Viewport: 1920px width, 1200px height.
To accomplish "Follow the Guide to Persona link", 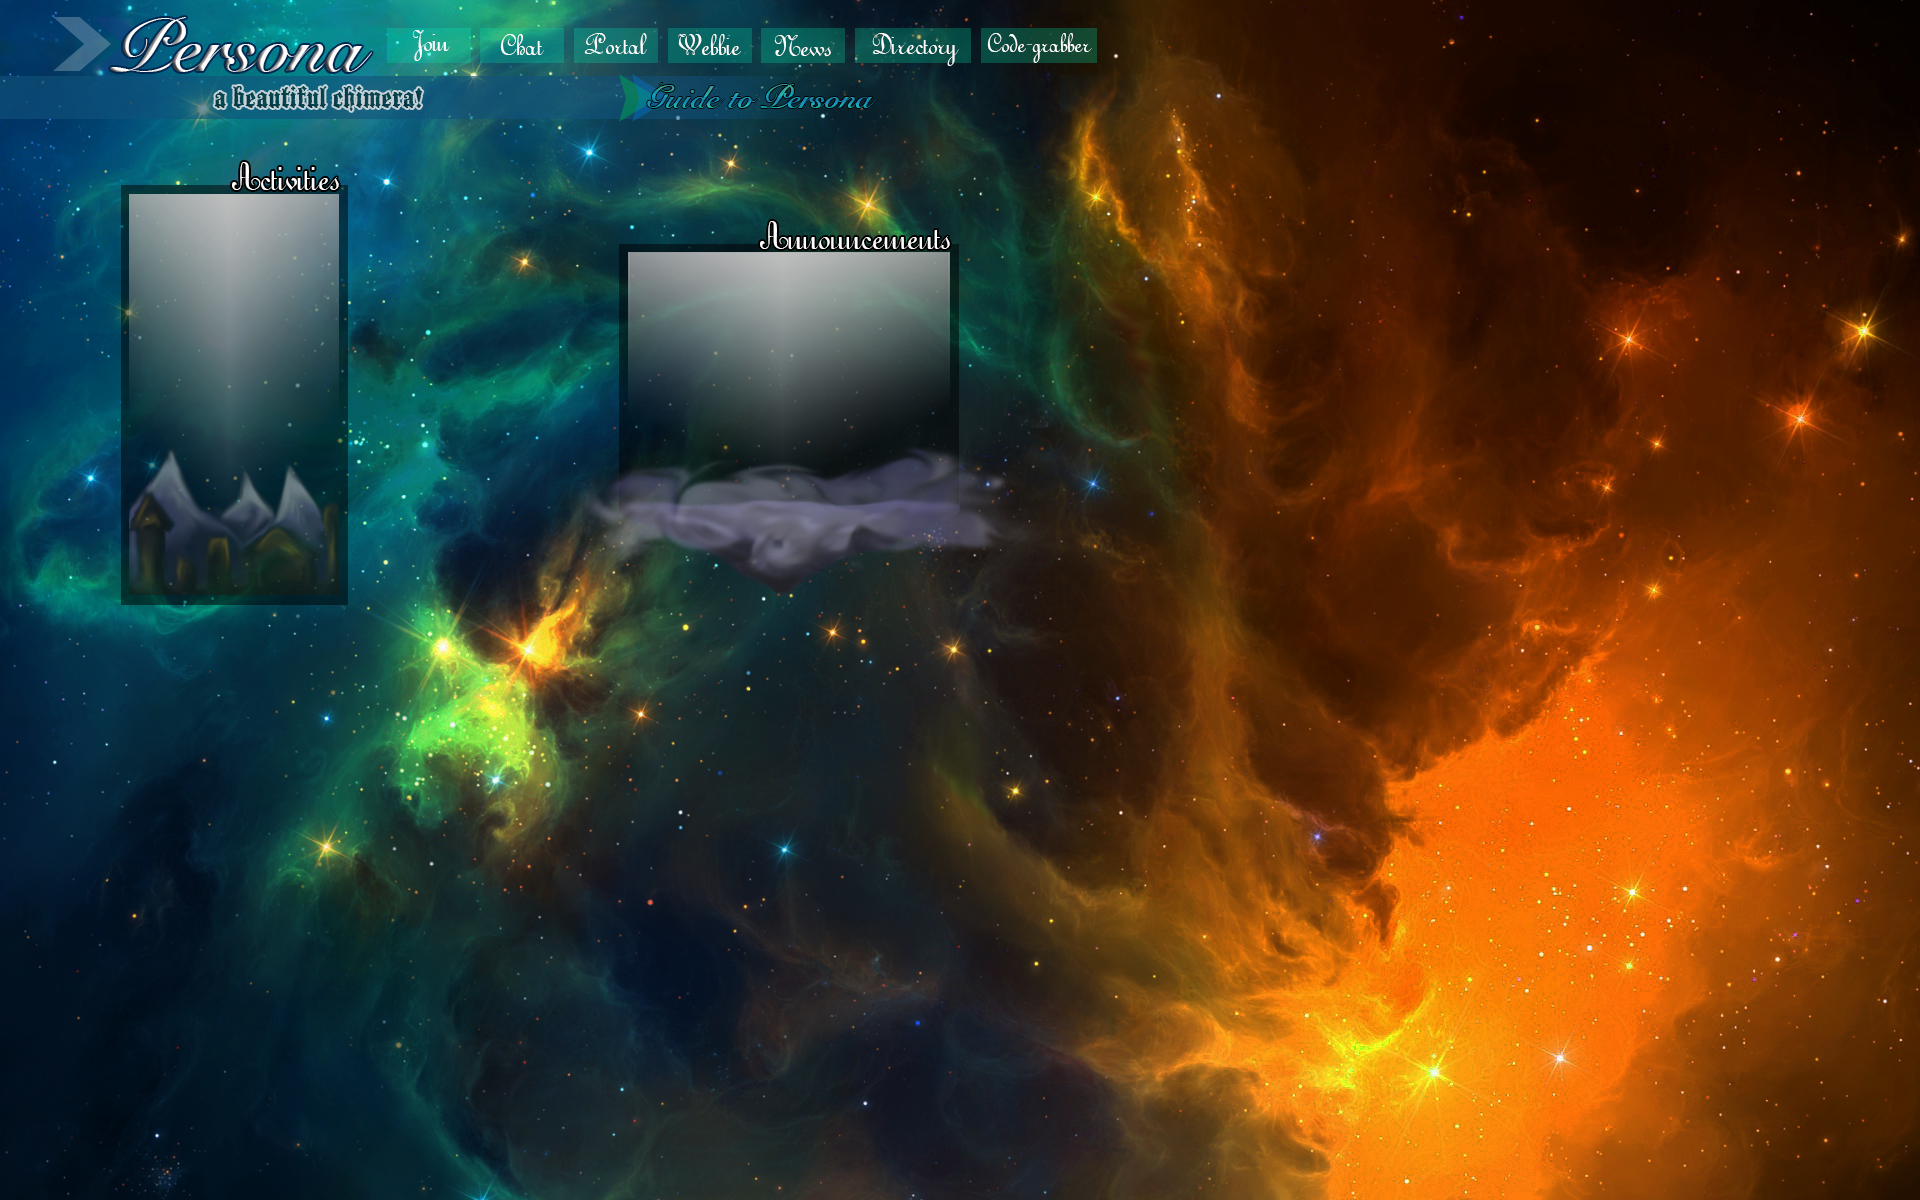I will coord(760,98).
